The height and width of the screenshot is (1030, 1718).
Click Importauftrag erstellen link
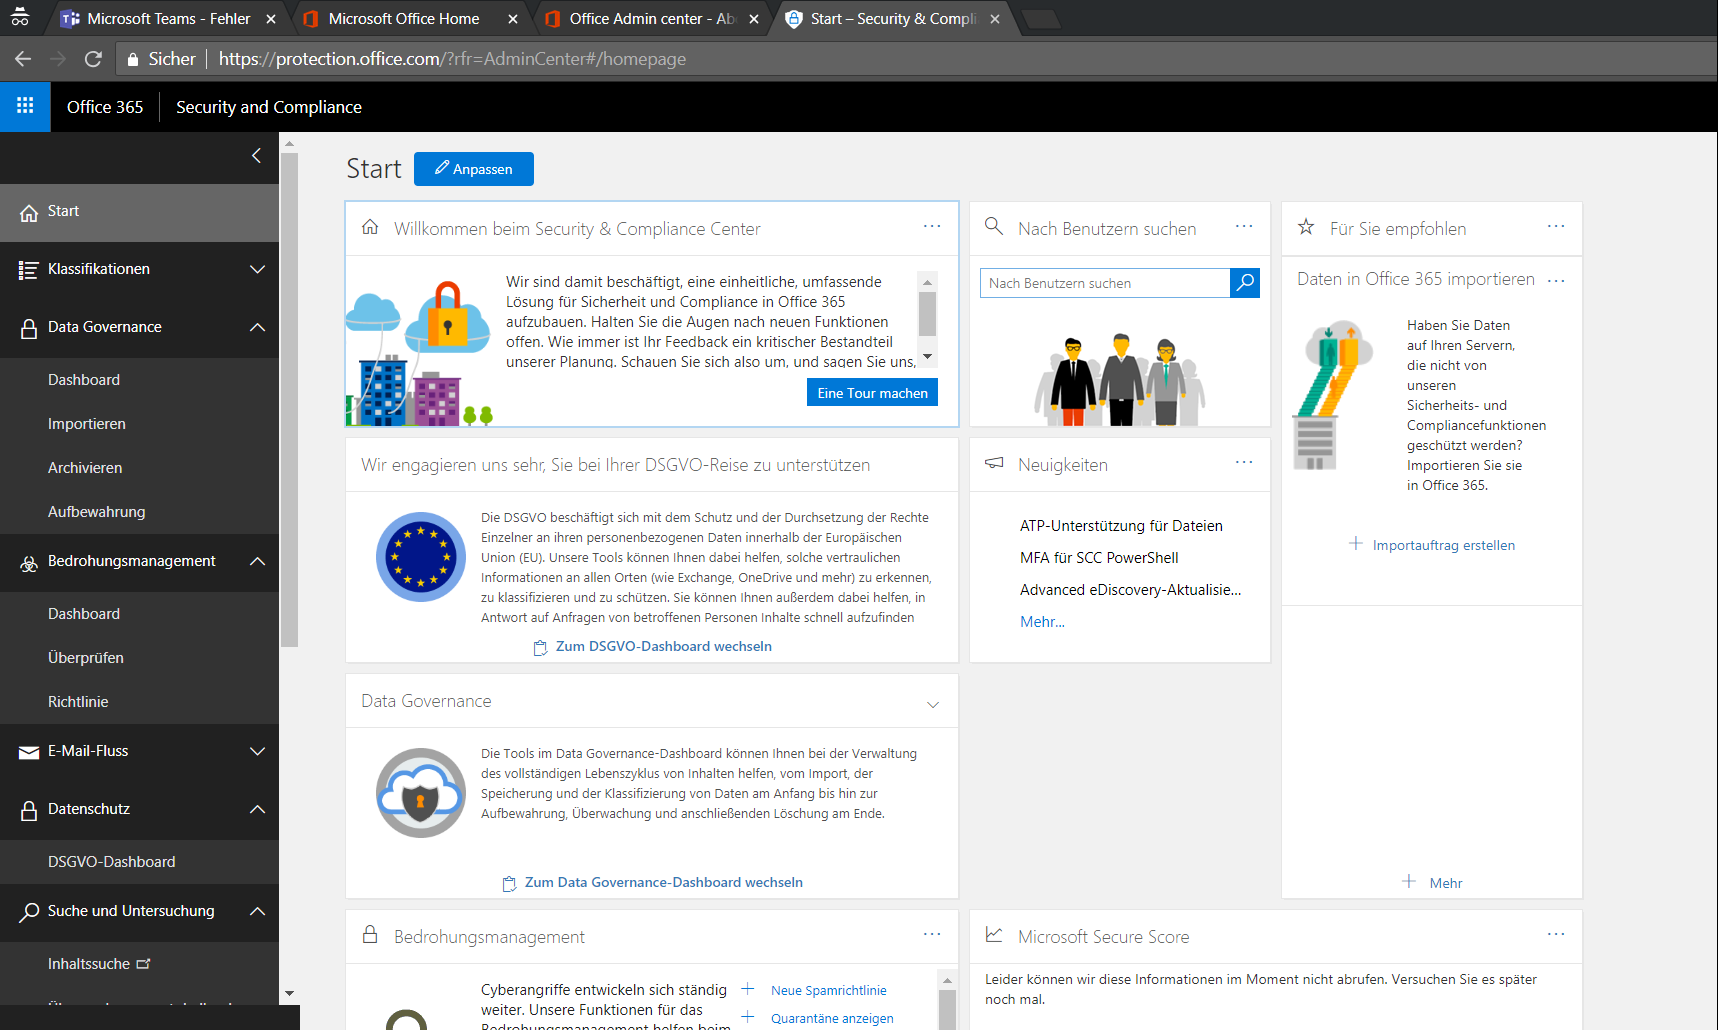[x=1443, y=545]
